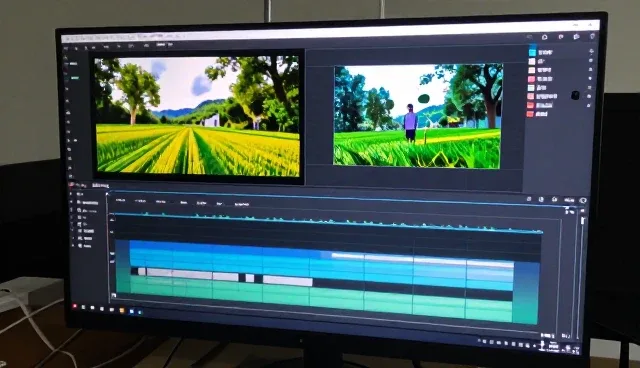Select the bottom-most red color label in right list

pos(530,114)
